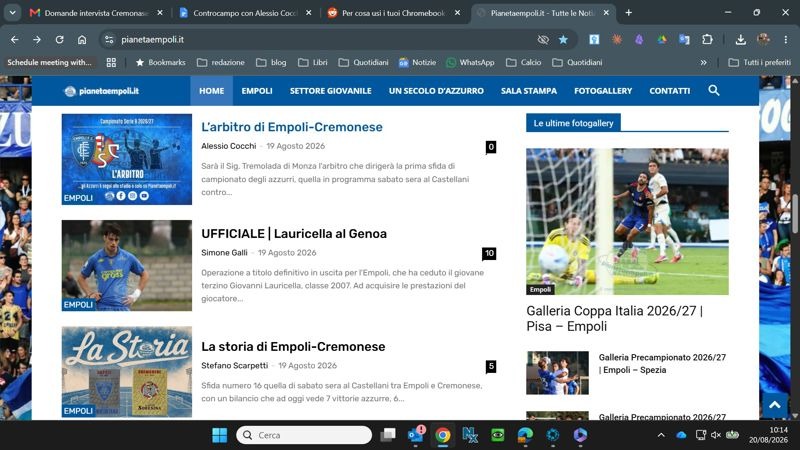This screenshot has width=800, height=450.
Task: Open the Windows Start menu
Action: [x=219, y=435]
